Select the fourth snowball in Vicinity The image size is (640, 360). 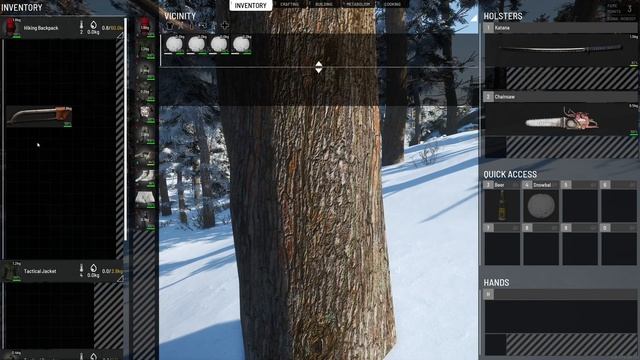(x=242, y=44)
